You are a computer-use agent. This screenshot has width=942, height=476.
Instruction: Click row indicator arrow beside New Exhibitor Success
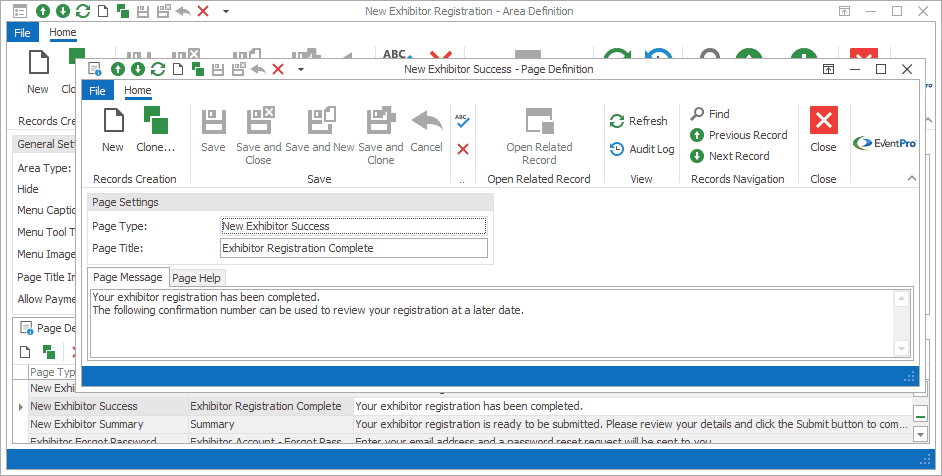tap(21, 407)
